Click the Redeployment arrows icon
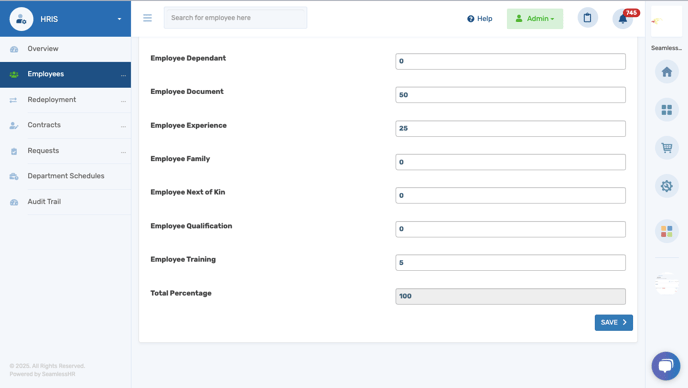688x388 pixels. [13, 100]
